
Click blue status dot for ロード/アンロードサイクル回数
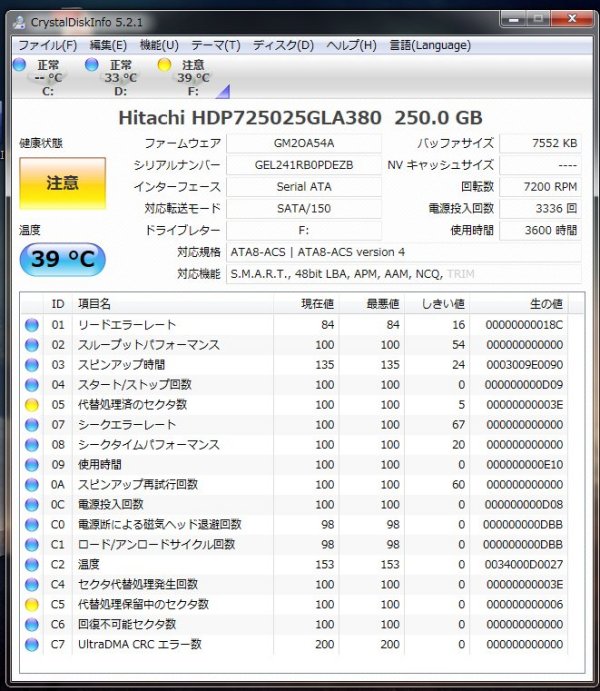coord(32,545)
